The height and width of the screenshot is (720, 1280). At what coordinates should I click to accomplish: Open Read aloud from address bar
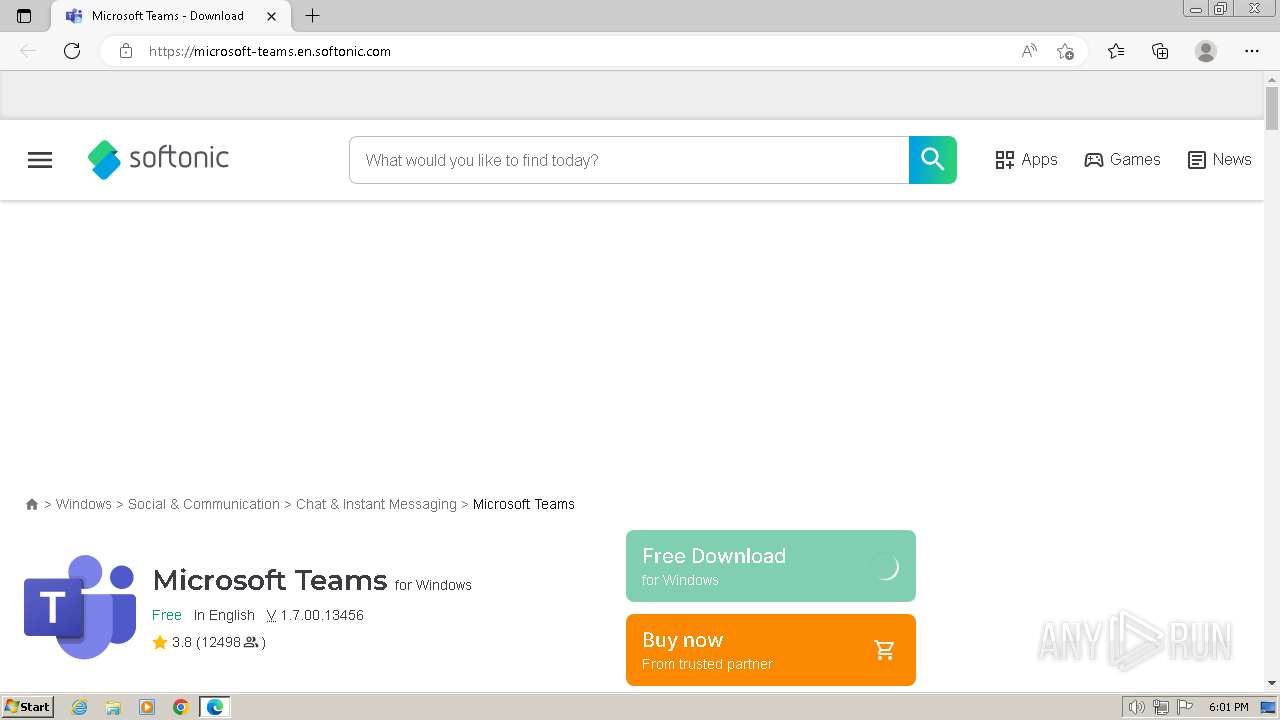click(1029, 51)
